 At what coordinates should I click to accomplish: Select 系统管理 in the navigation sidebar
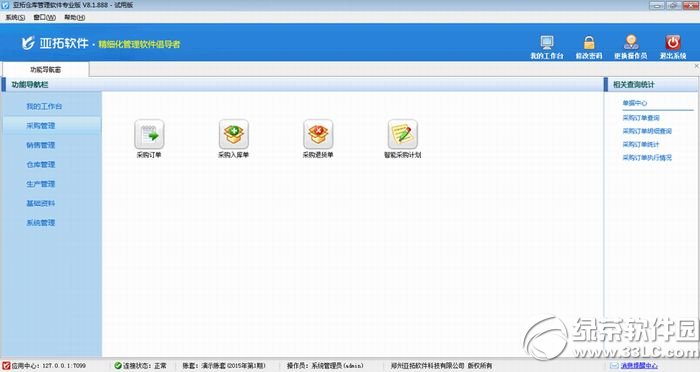tap(41, 223)
